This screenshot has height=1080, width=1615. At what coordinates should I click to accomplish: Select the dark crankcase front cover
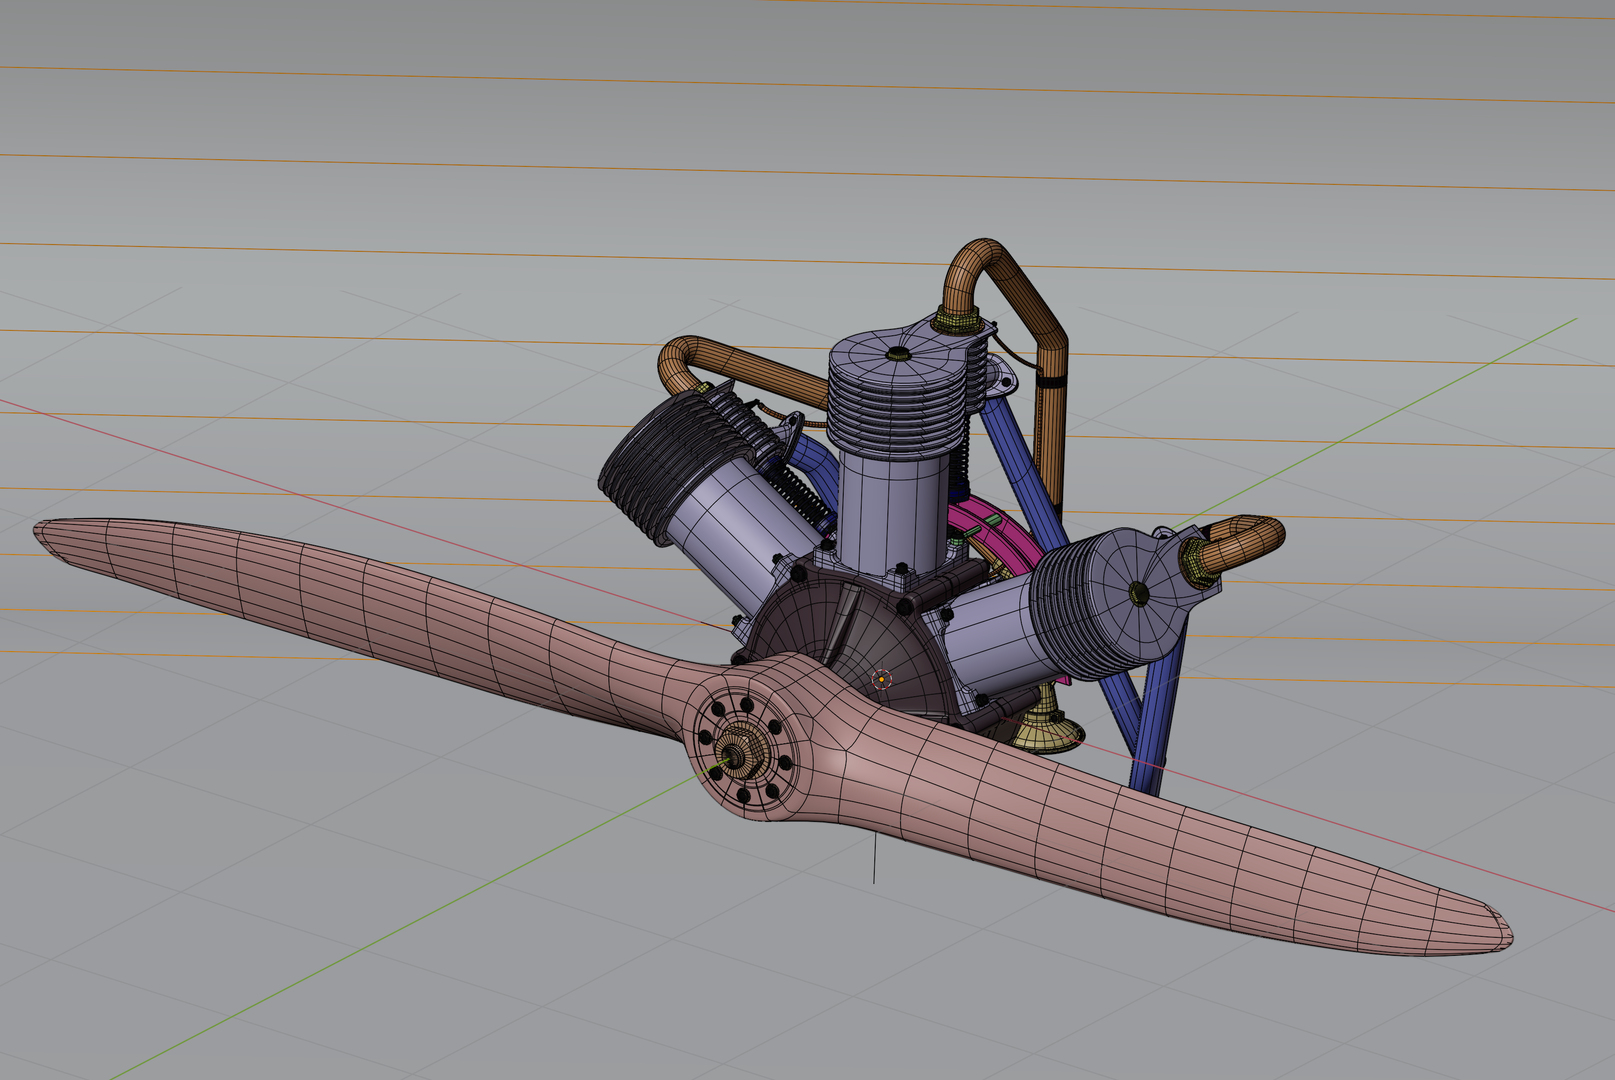[x=850, y=640]
